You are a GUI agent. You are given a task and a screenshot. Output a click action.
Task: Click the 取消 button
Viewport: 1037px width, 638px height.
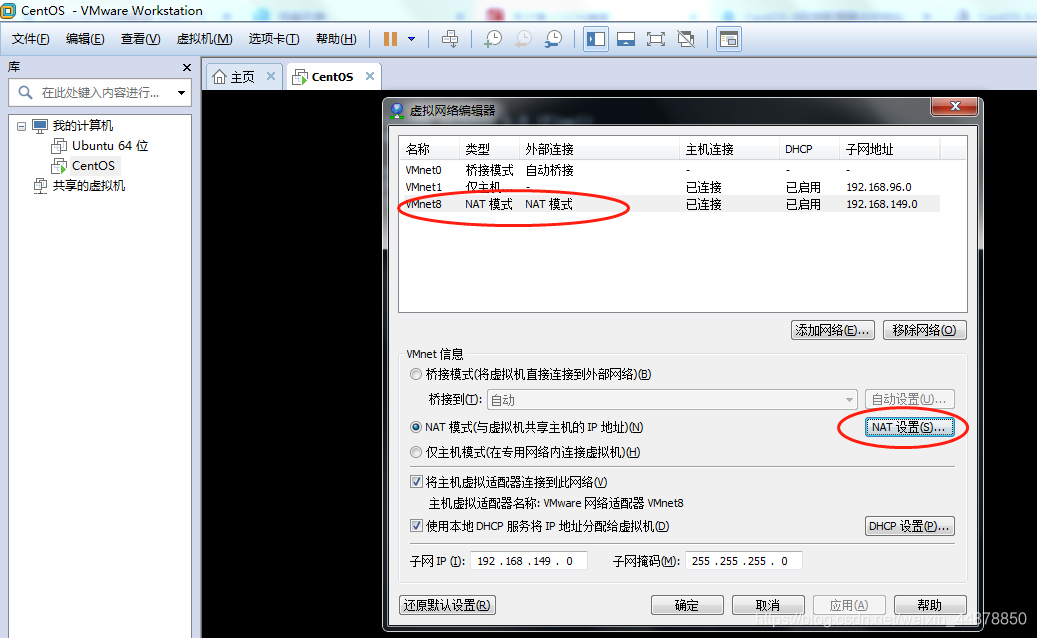768,605
